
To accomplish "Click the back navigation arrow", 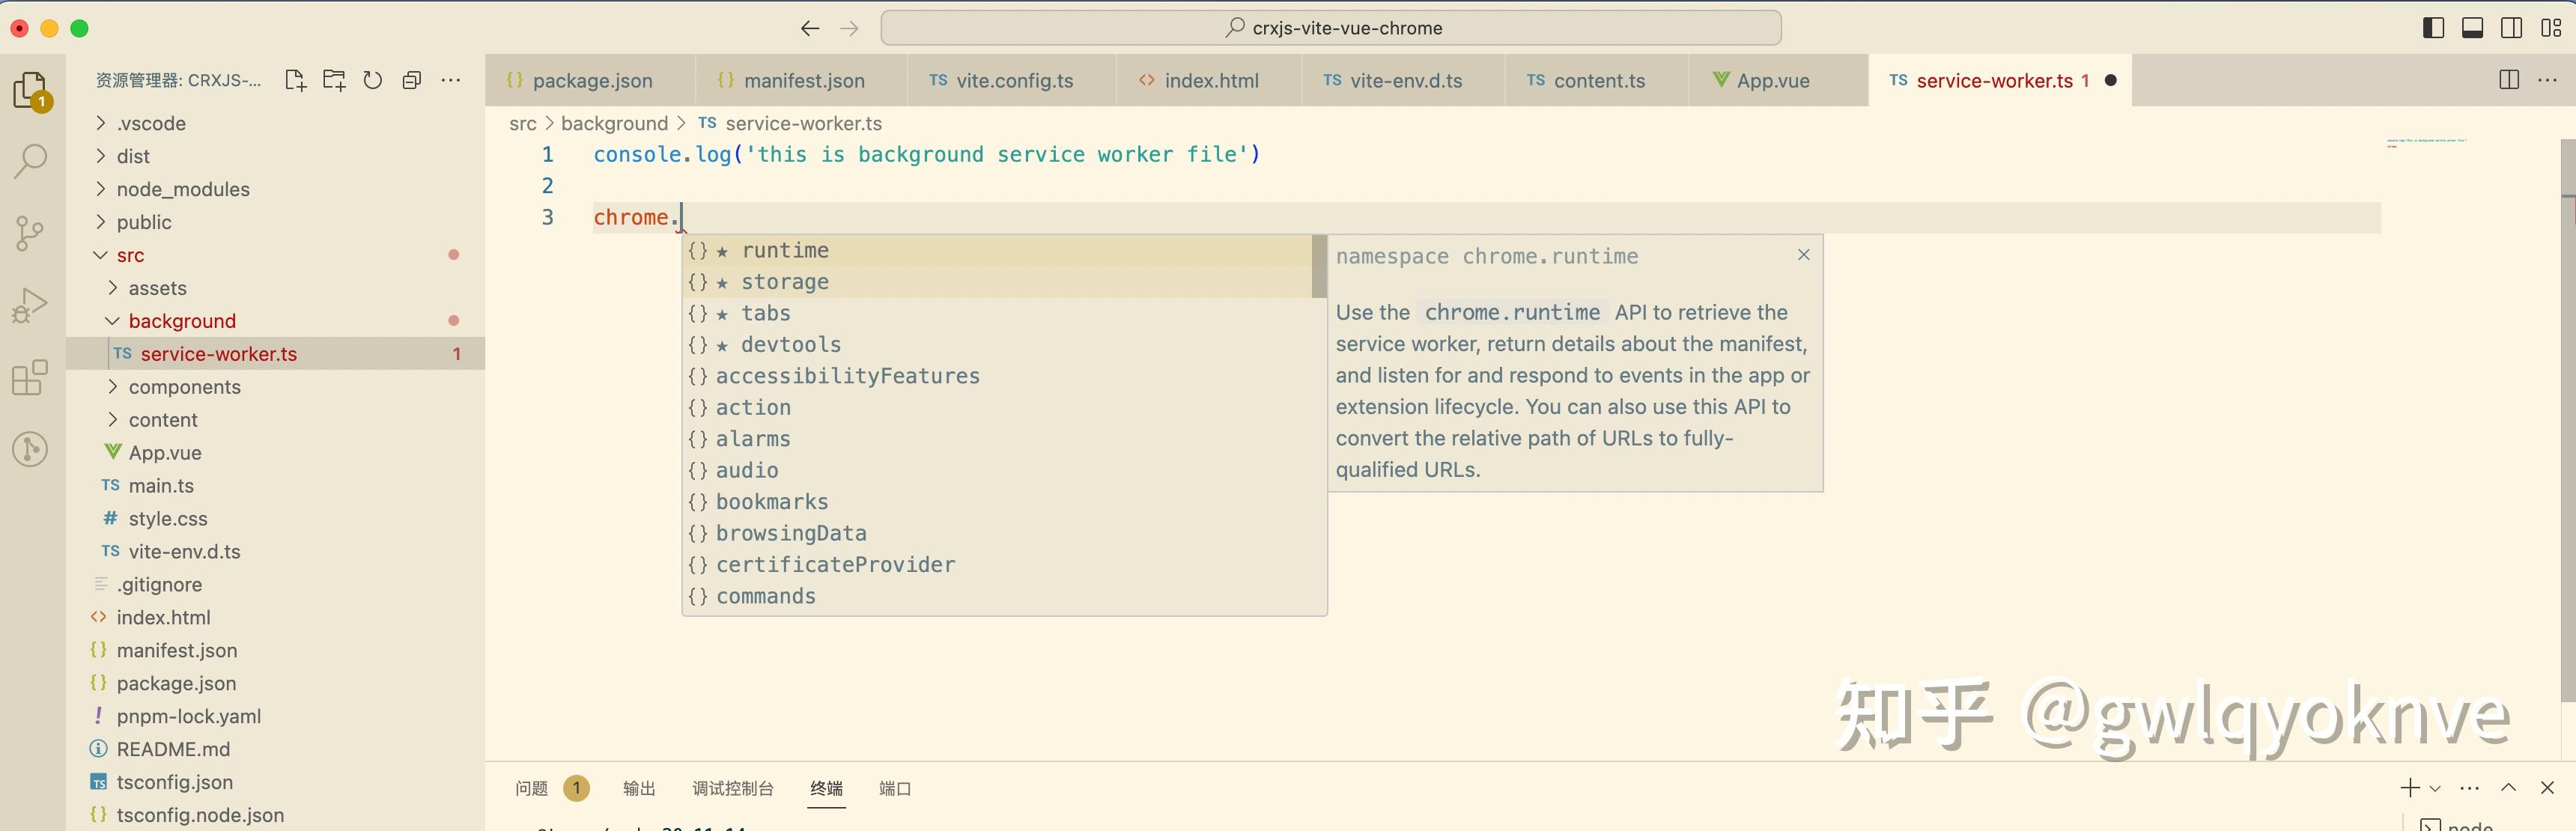I will coord(809,27).
